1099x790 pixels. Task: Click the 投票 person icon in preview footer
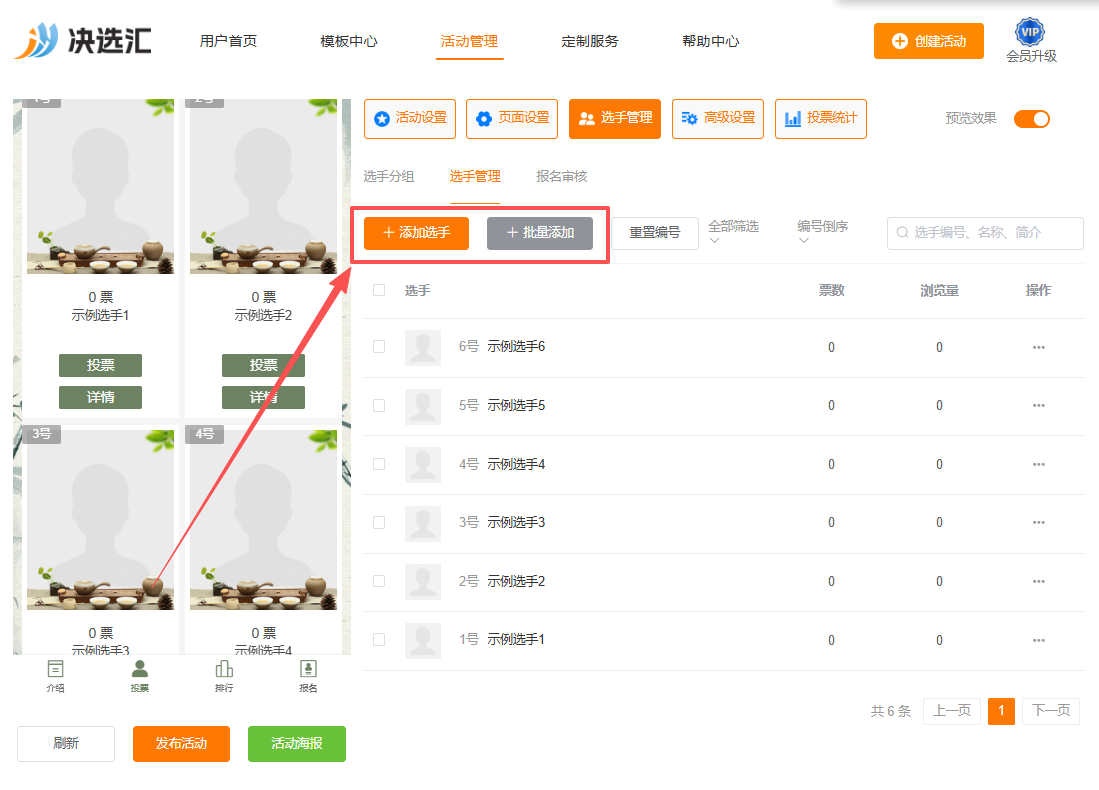[x=139, y=669]
